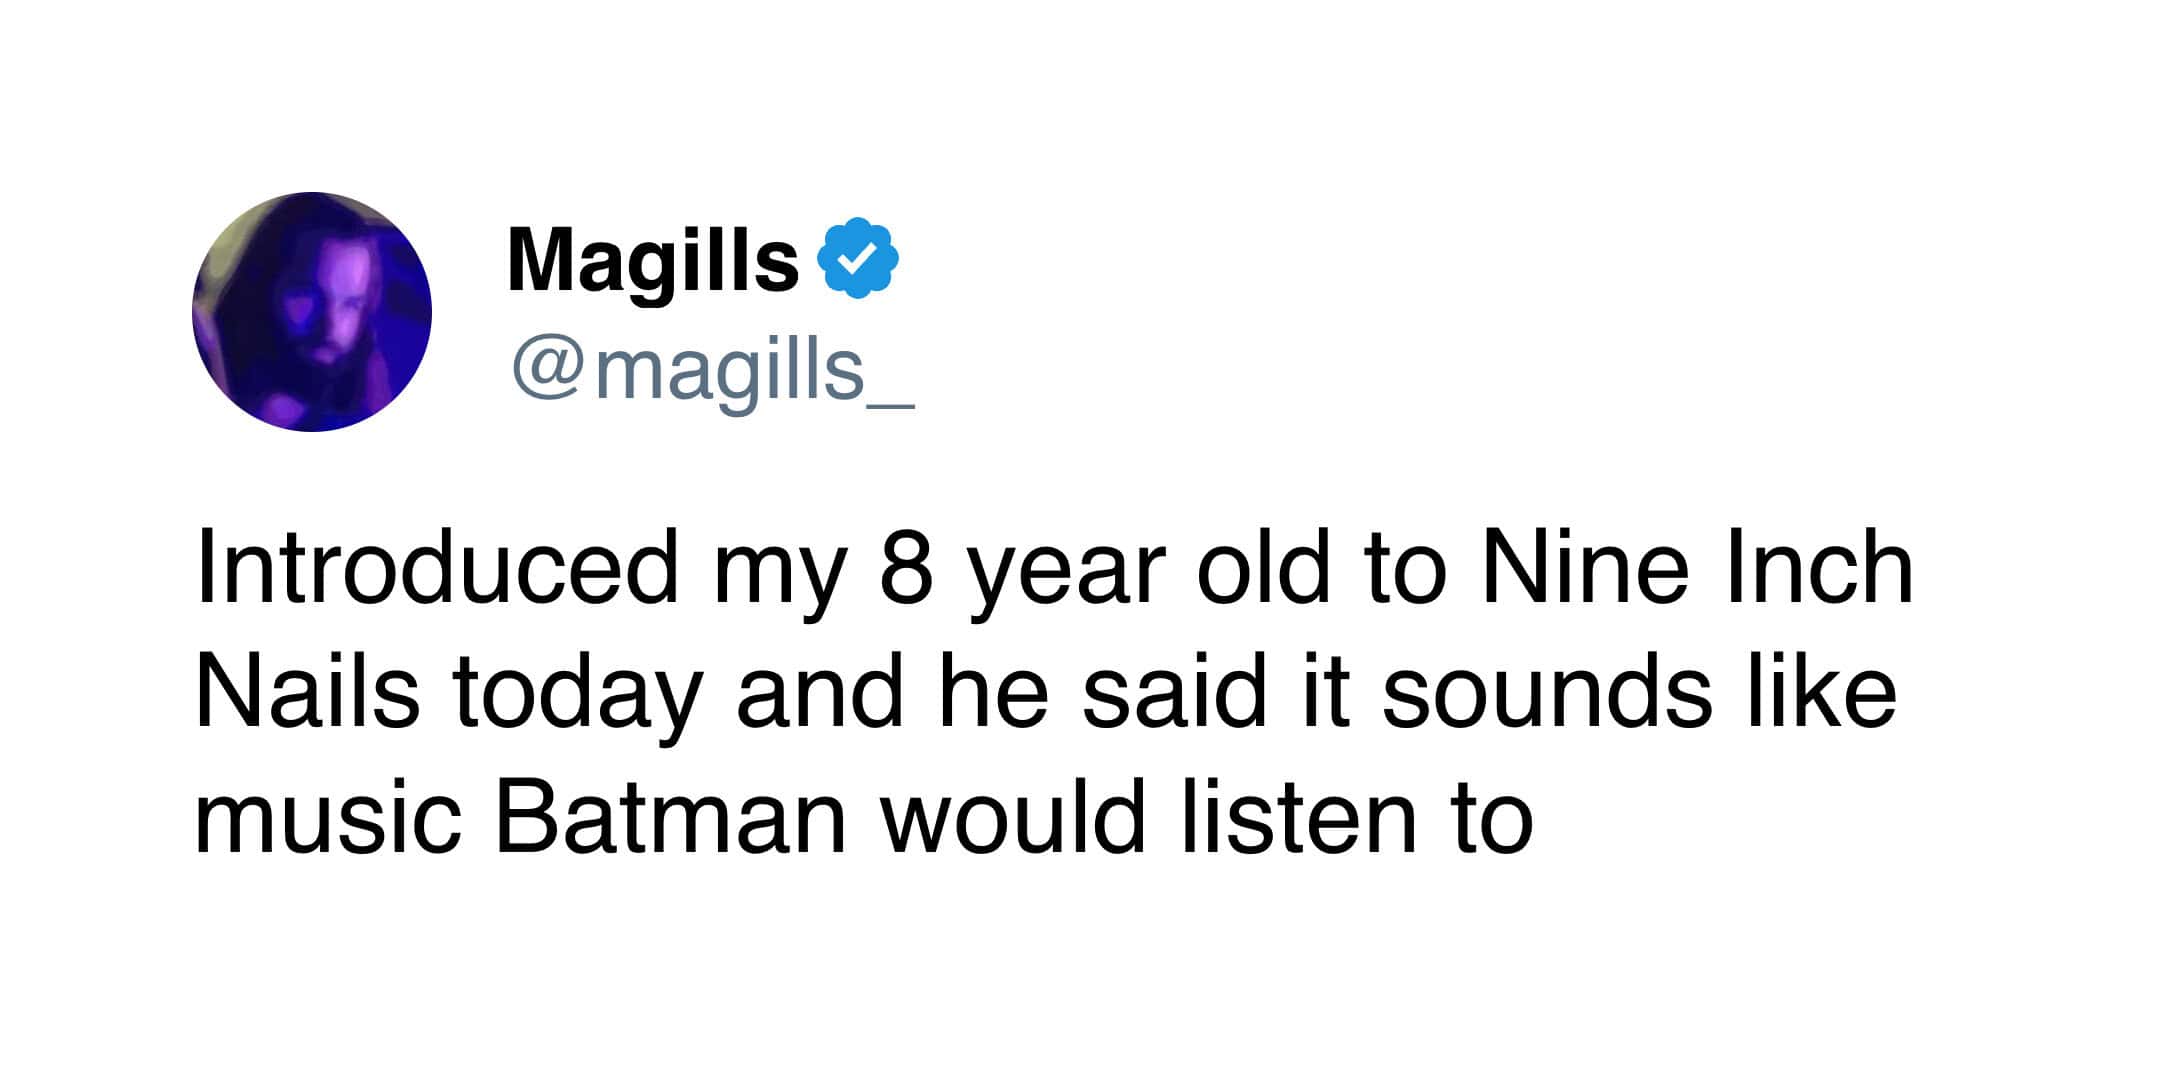
Task: Click the word 'music' in the tweet
Action: [327, 818]
